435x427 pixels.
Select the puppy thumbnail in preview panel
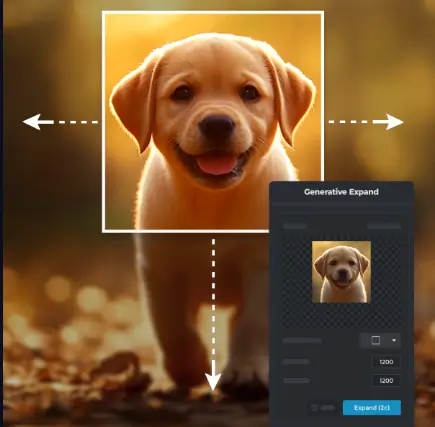tap(341, 272)
